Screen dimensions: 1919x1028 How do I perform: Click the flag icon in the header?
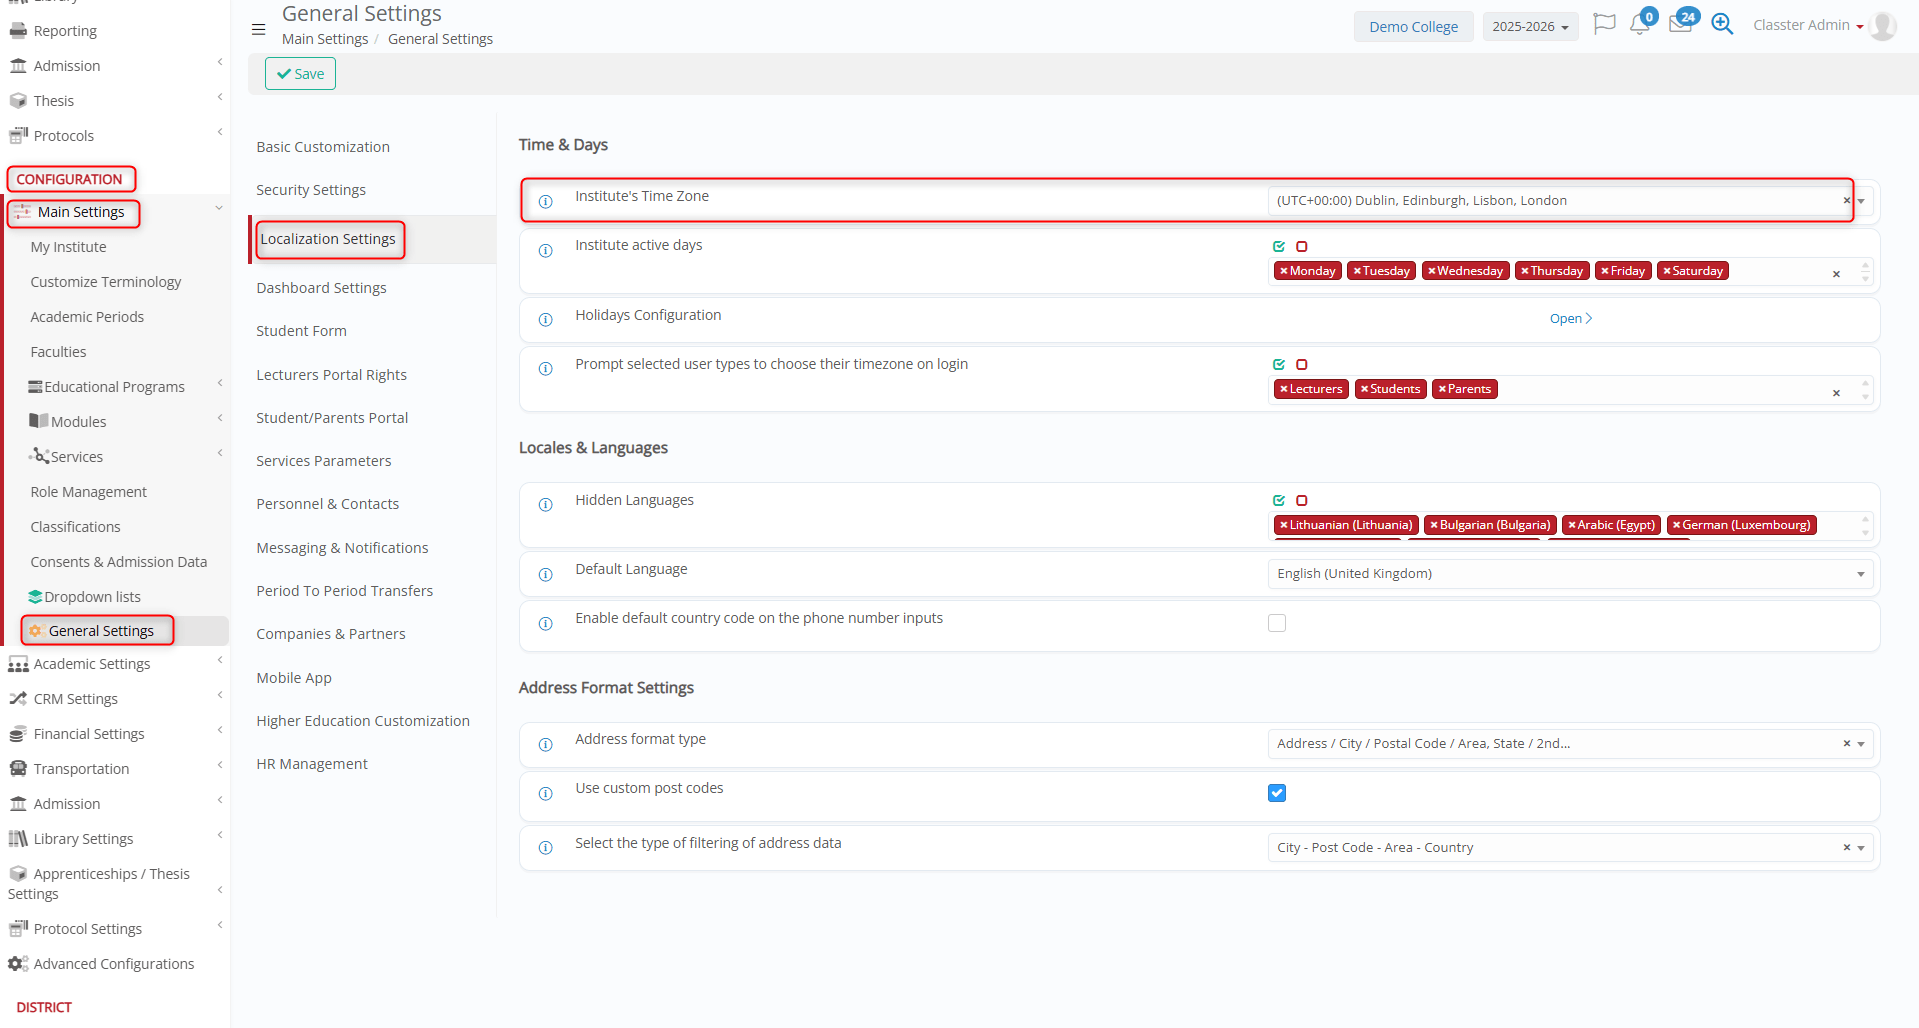1604,24
